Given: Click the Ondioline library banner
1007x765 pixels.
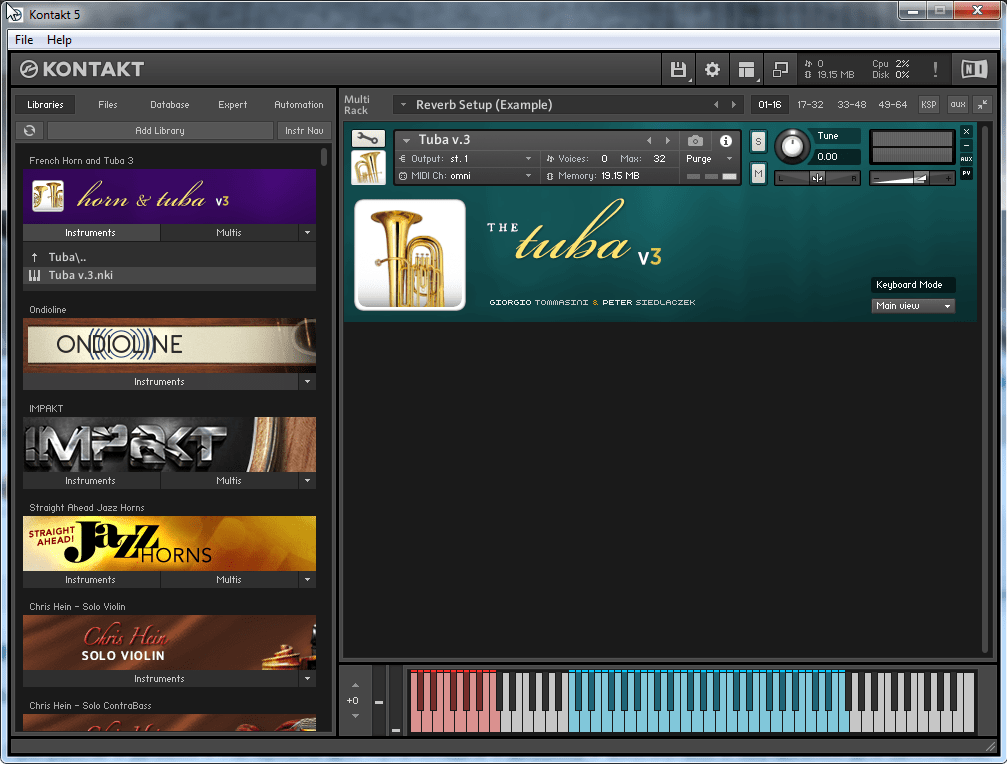Looking at the screenshot, I should (170, 346).
